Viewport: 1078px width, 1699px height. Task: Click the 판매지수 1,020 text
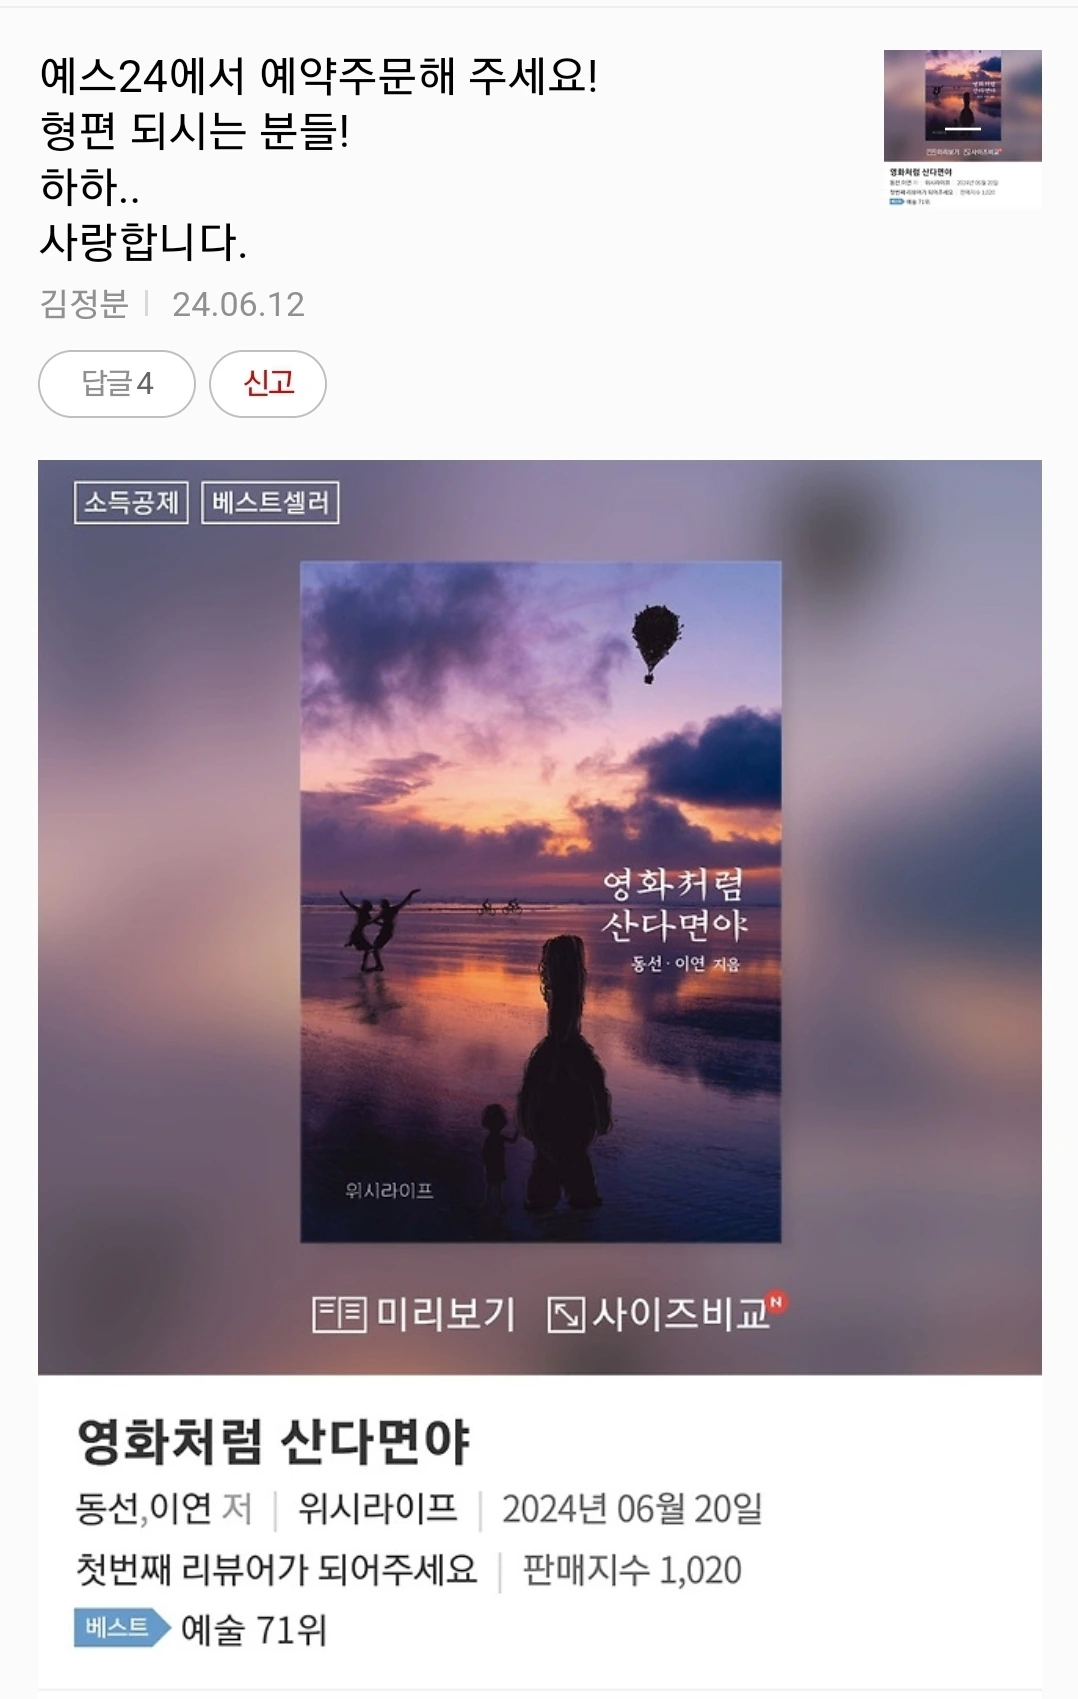tap(632, 1570)
